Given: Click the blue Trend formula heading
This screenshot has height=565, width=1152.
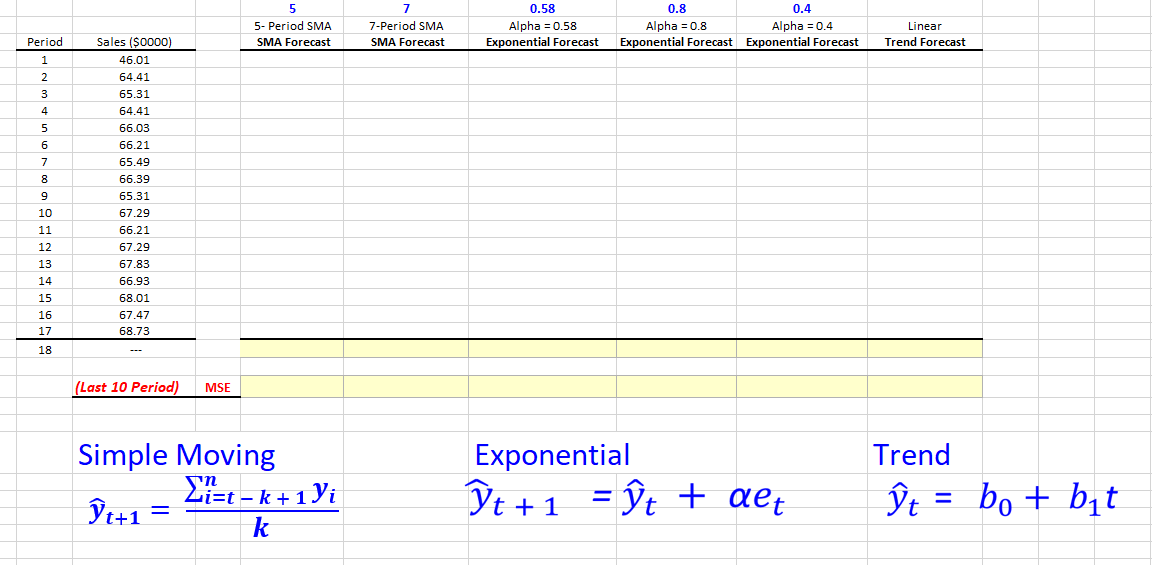Looking at the screenshot, I should tap(911, 455).
